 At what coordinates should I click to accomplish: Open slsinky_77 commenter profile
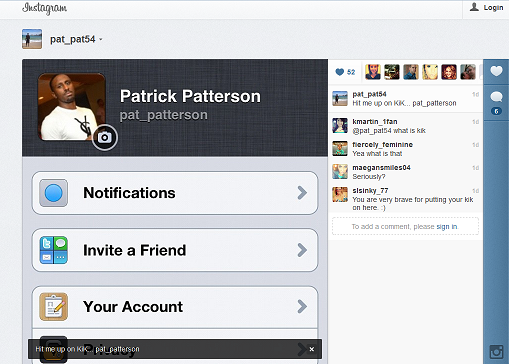(x=370, y=191)
